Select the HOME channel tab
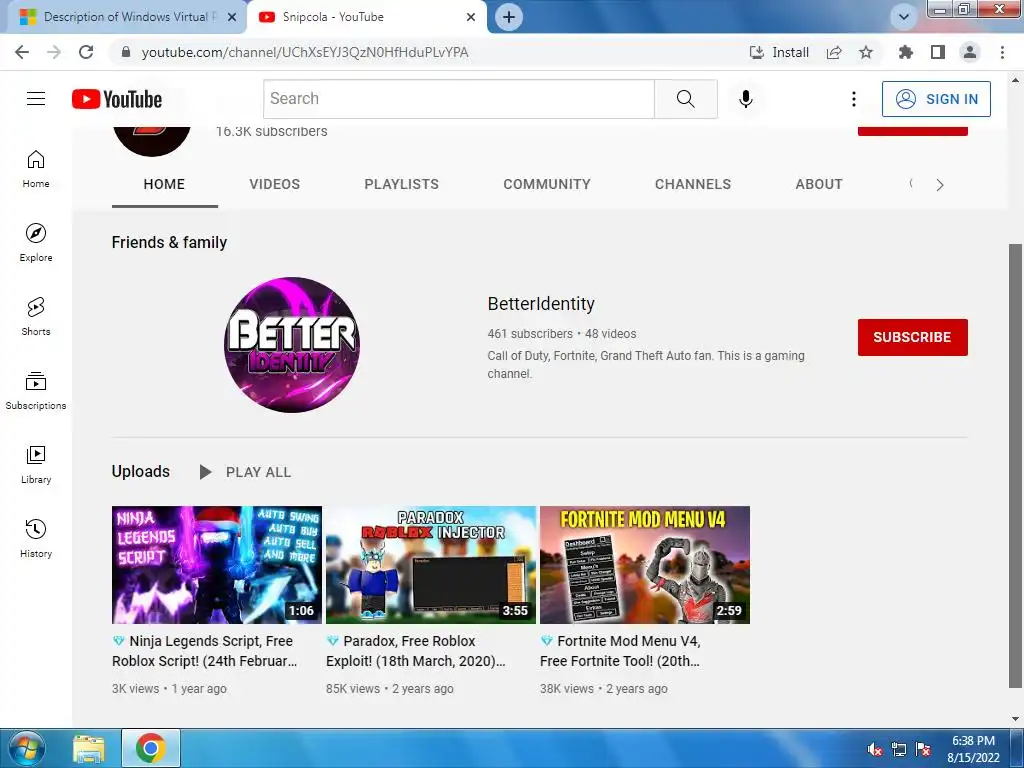Image resolution: width=1024 pixels, height=768 pixels. (164, 184)
